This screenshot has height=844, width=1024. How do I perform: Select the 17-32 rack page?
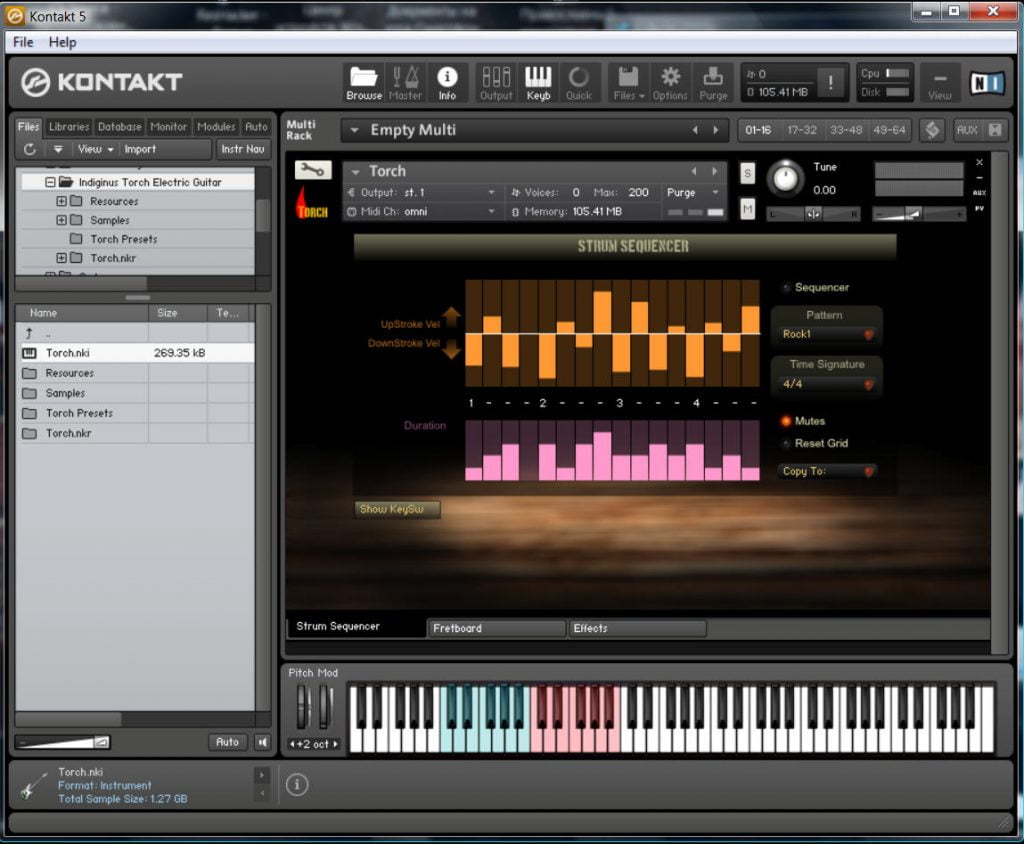click(x=802, y=130)
